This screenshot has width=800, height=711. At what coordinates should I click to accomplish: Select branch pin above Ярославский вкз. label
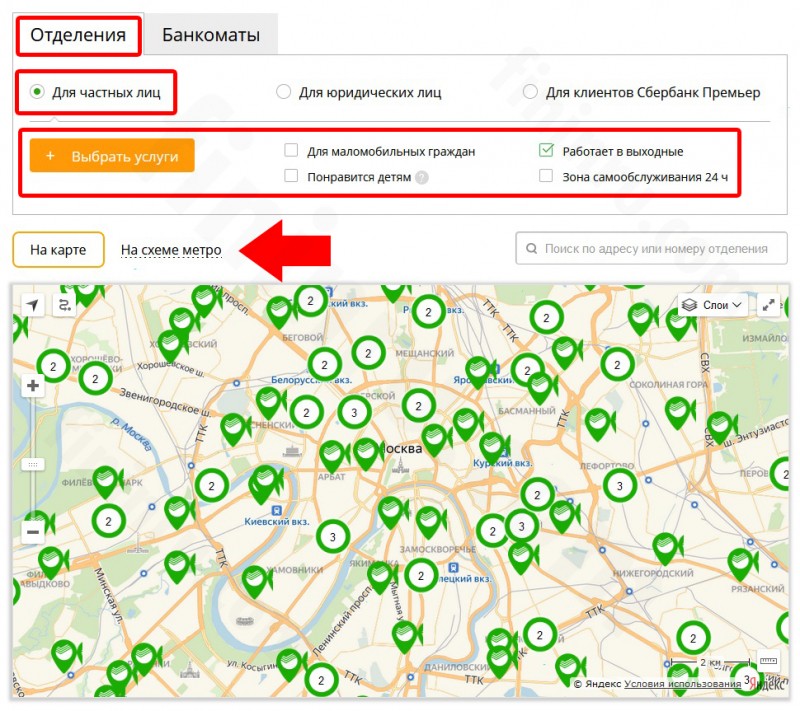point(479,371)
